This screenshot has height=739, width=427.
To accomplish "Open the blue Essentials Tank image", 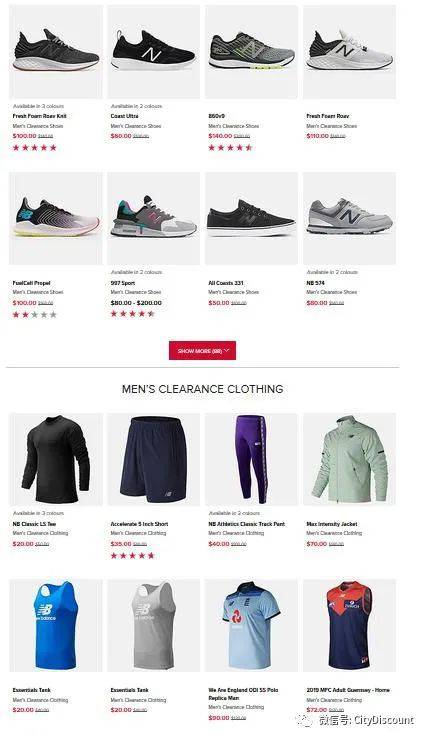I will (56, 625).
